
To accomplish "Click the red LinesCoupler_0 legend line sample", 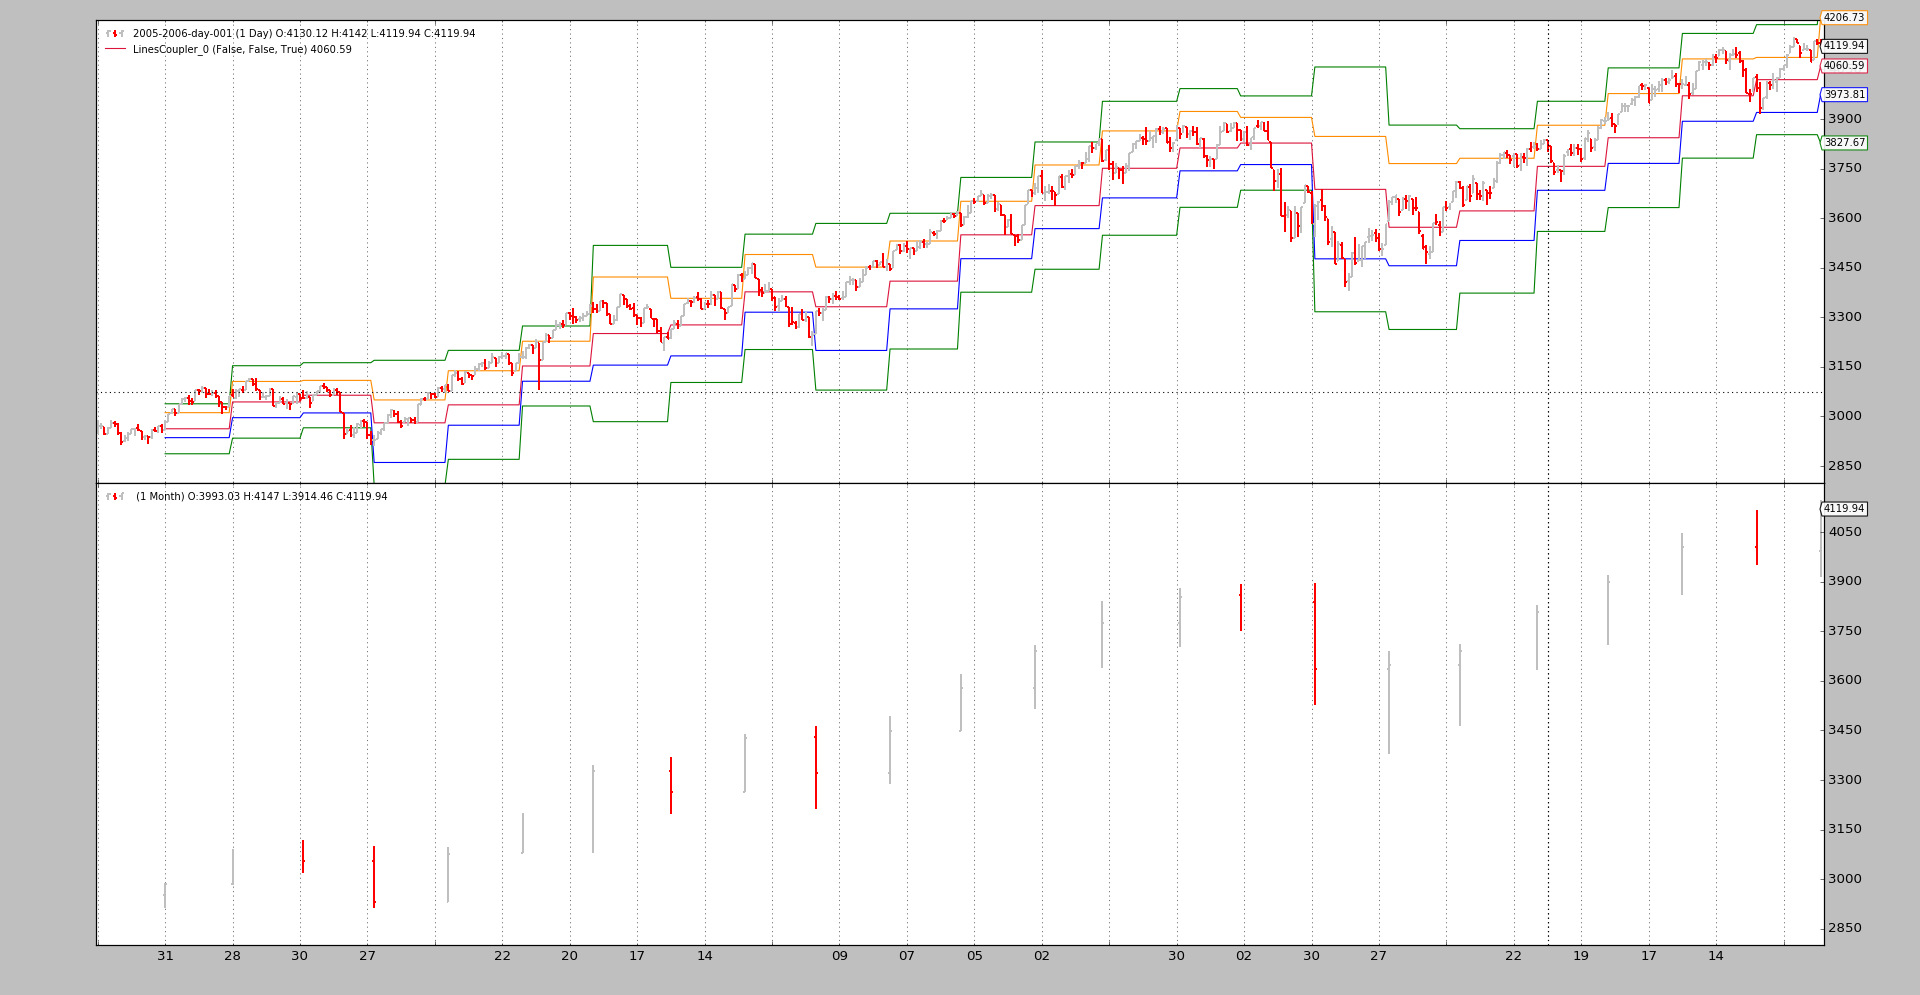I will coord(115,49).
